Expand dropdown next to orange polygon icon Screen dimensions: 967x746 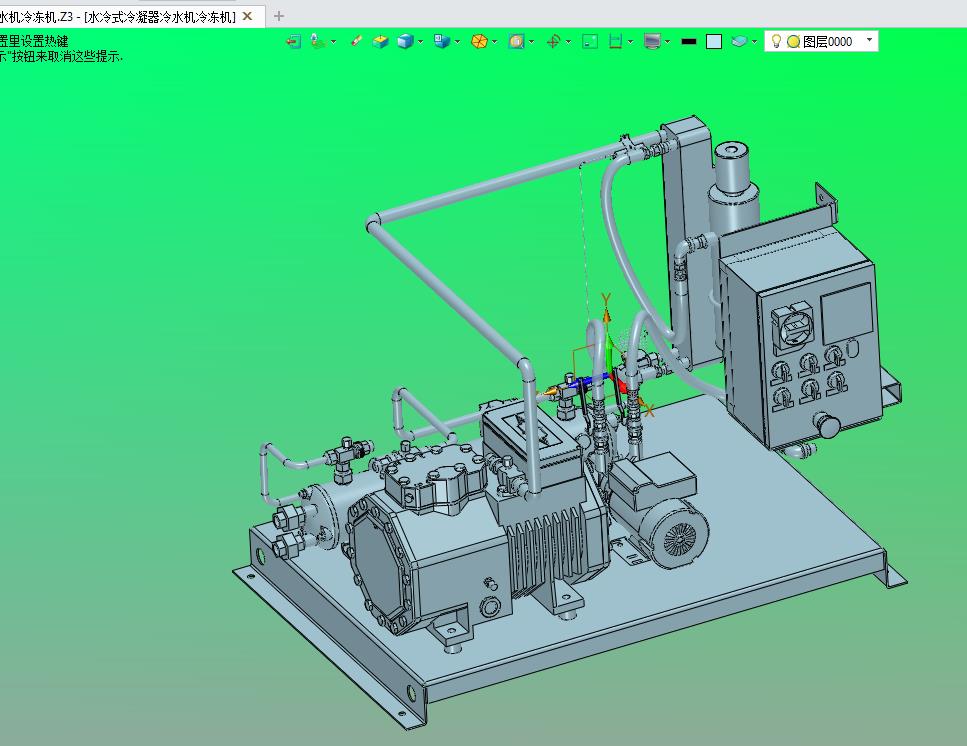point(495,42)
